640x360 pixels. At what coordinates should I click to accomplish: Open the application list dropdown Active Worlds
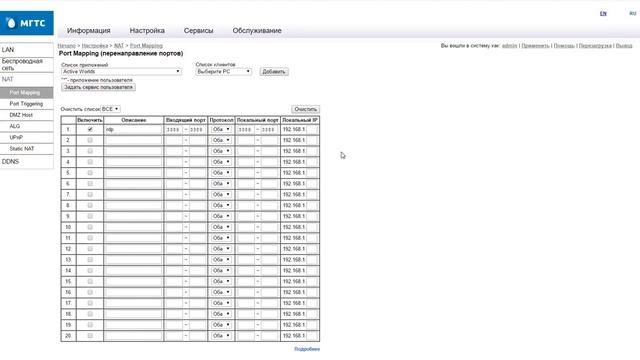[121, 71]
